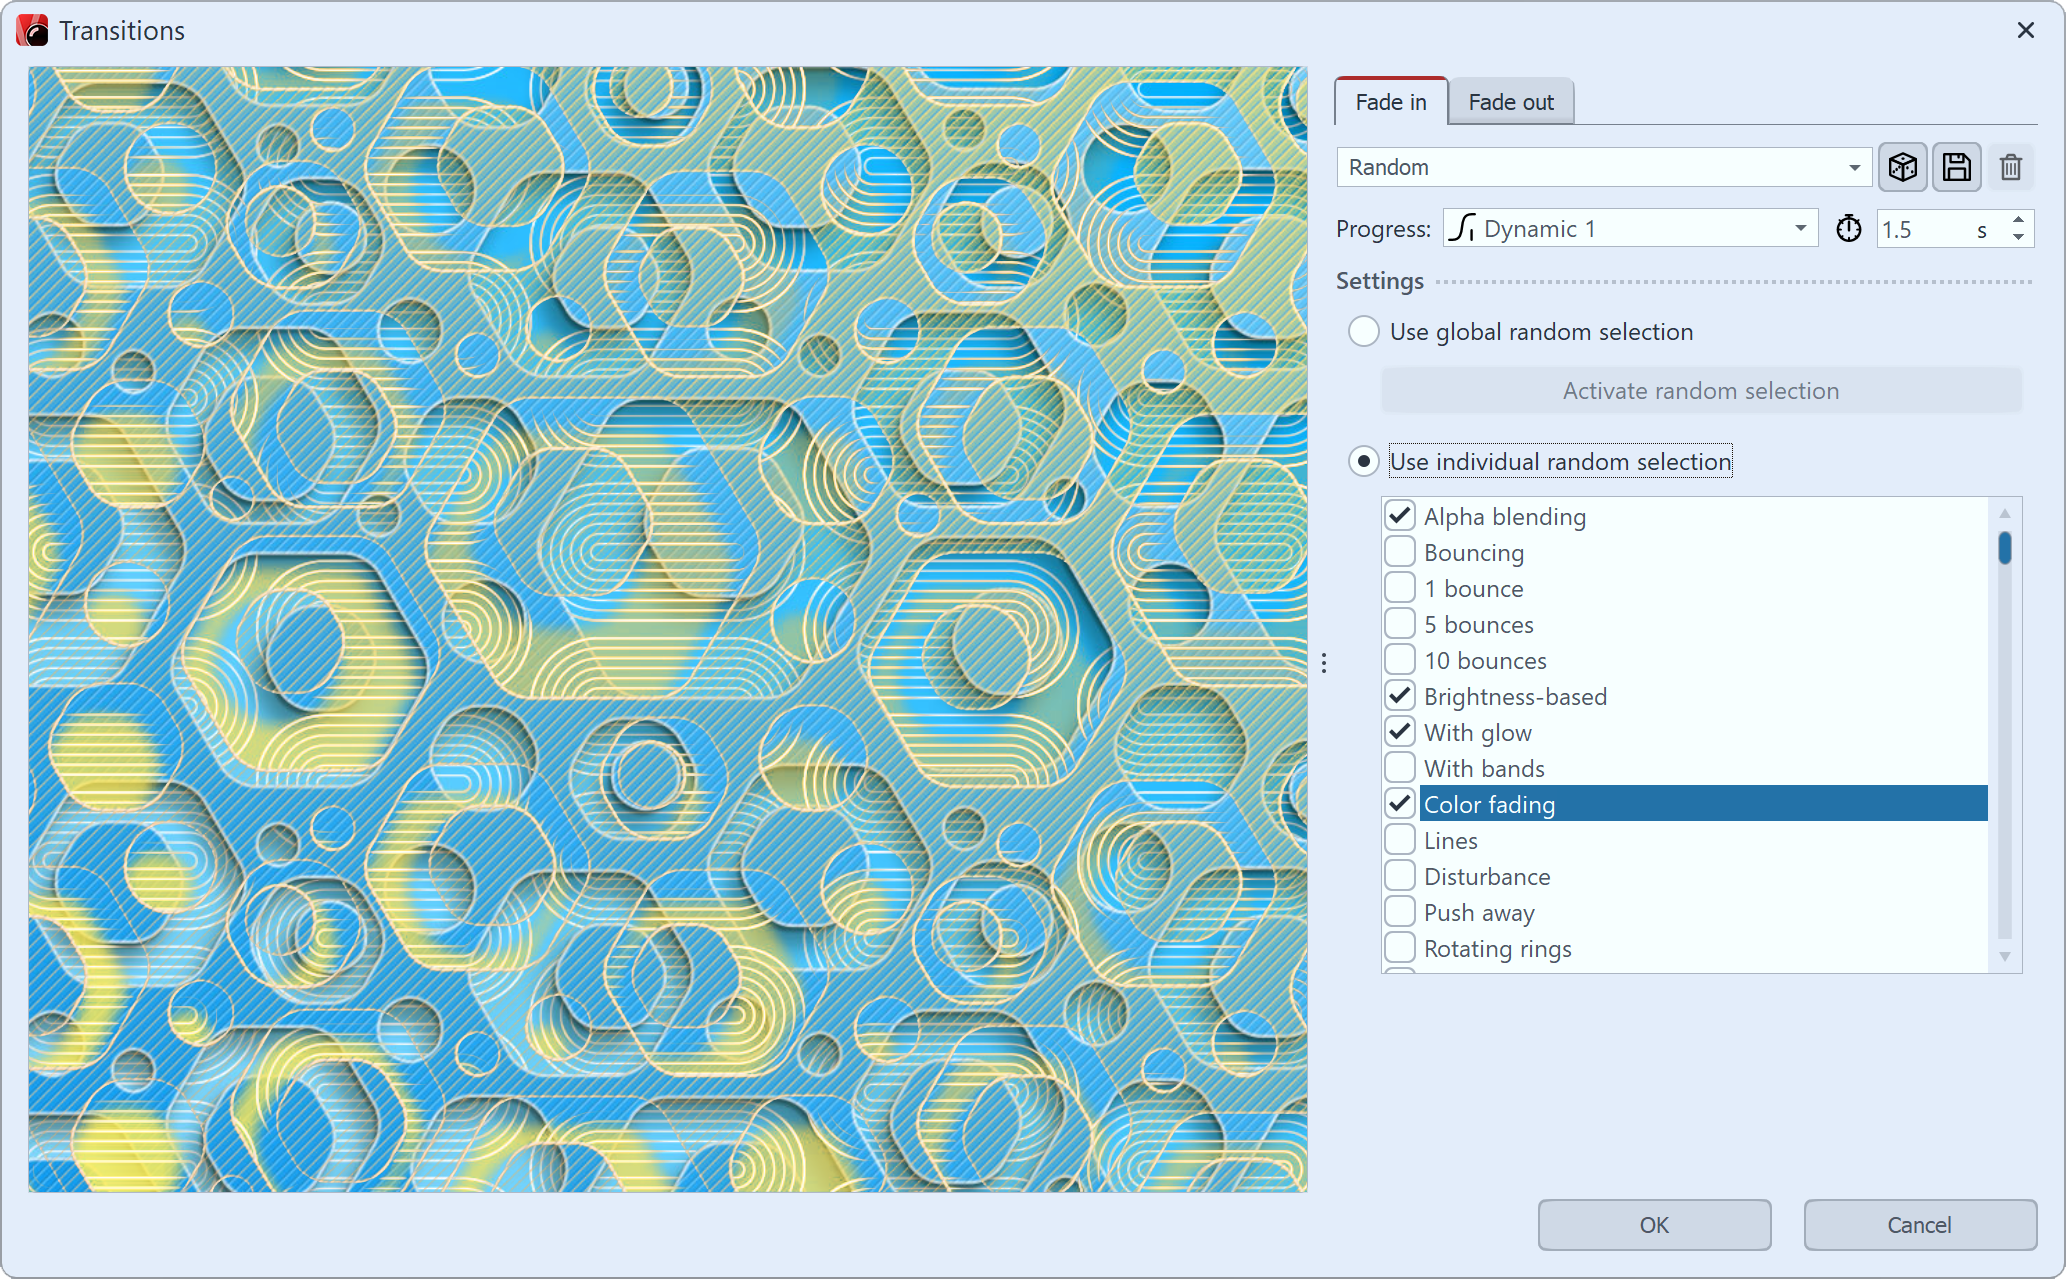Click the Dynamic 1 curve icon
Image resolution: width=2066 pixels, height=1279 pixels.
pyautogui.click(x=1461, y=229)
